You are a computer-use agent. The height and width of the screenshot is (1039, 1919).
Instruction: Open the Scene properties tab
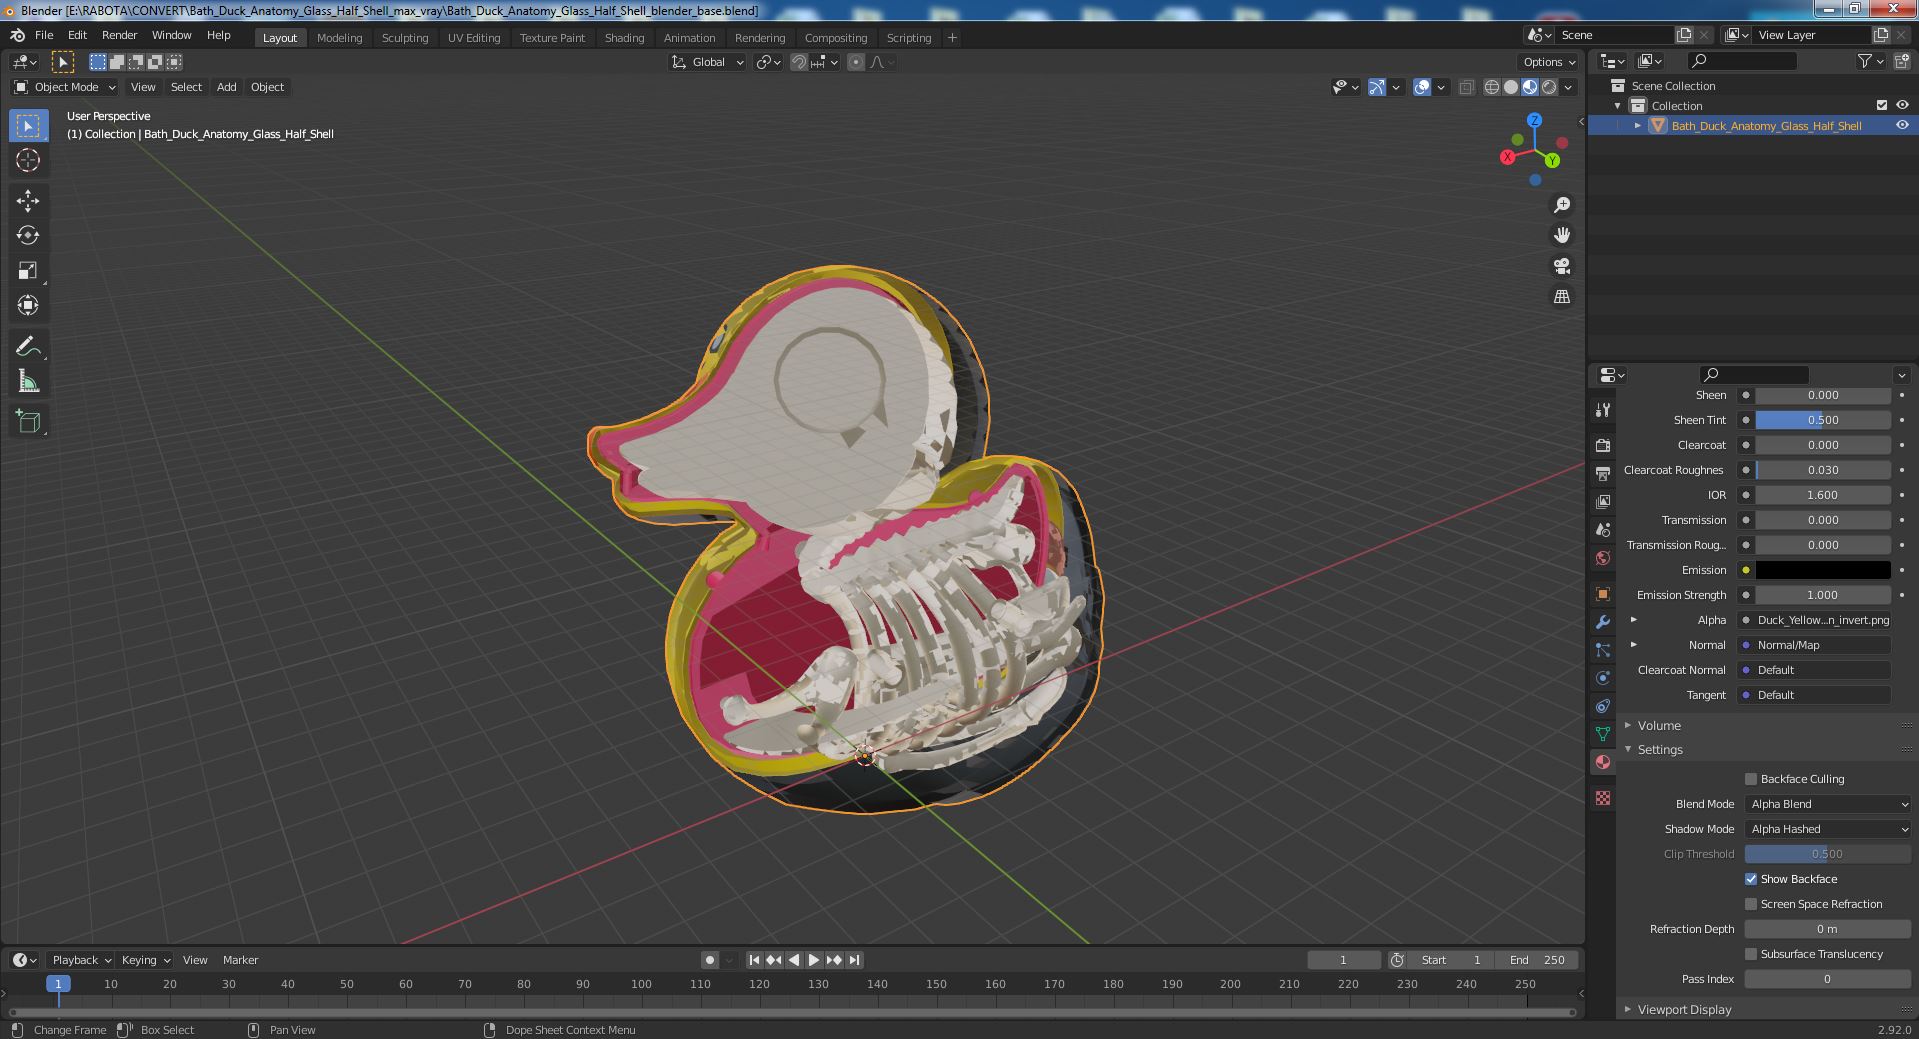[1603, 529]
